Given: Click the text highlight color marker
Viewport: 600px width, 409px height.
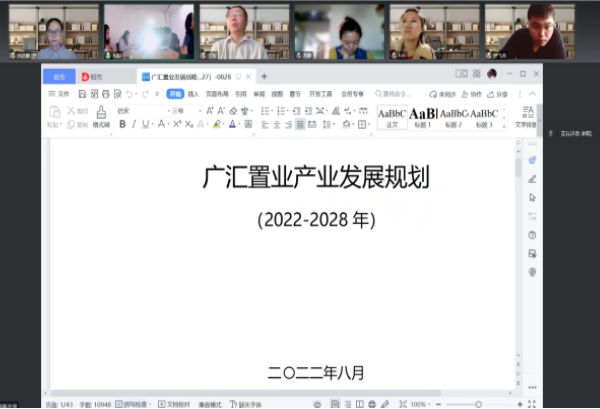Looking at the screenshot, I should (217, 124).
